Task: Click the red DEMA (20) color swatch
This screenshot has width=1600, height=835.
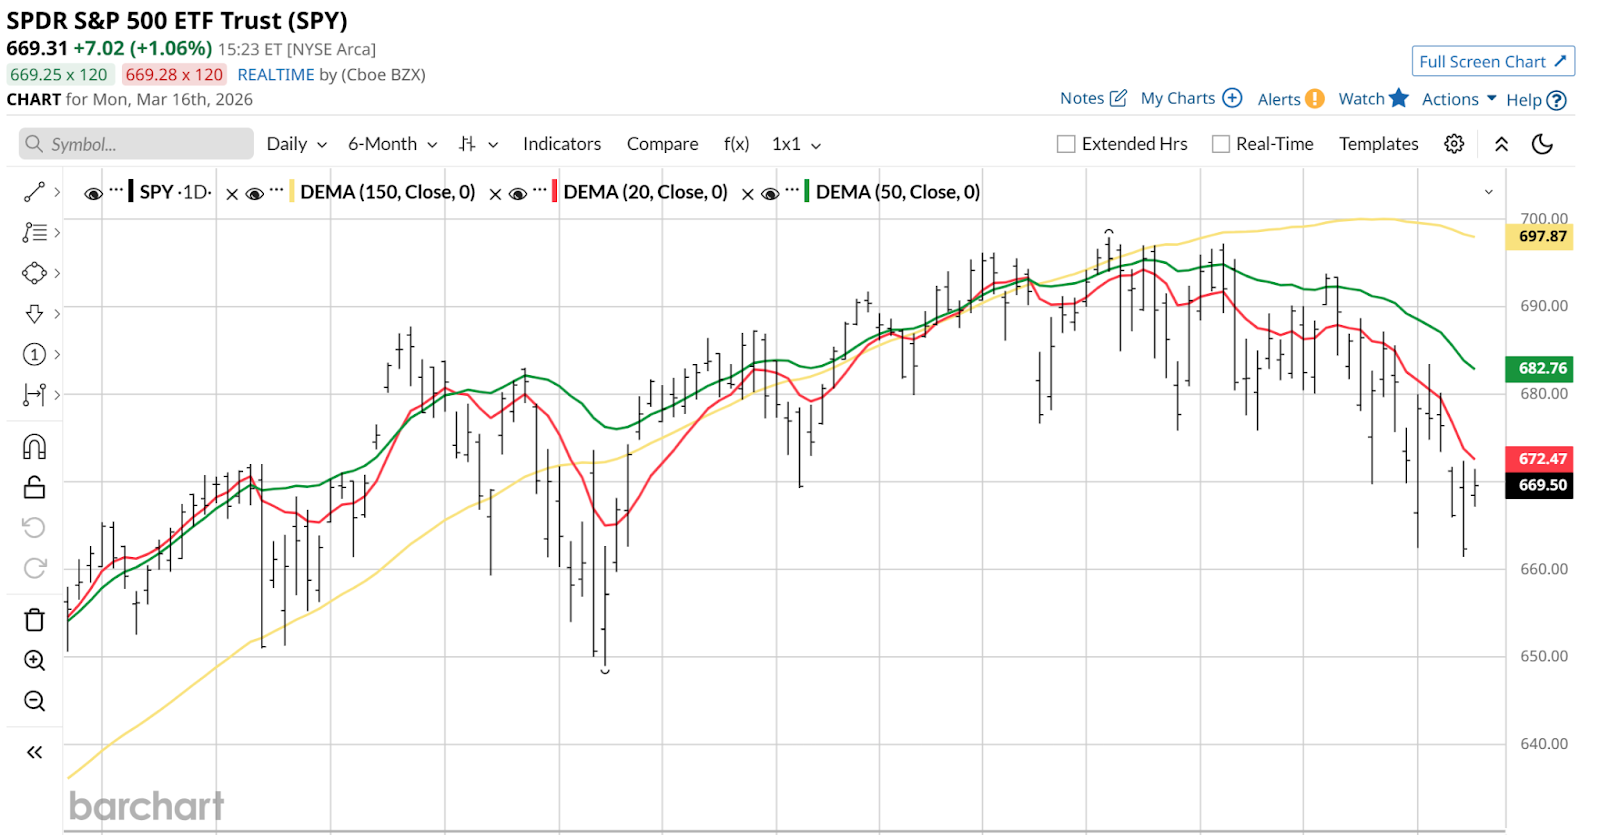Action: pyautogui.click(x=554, y=192)
